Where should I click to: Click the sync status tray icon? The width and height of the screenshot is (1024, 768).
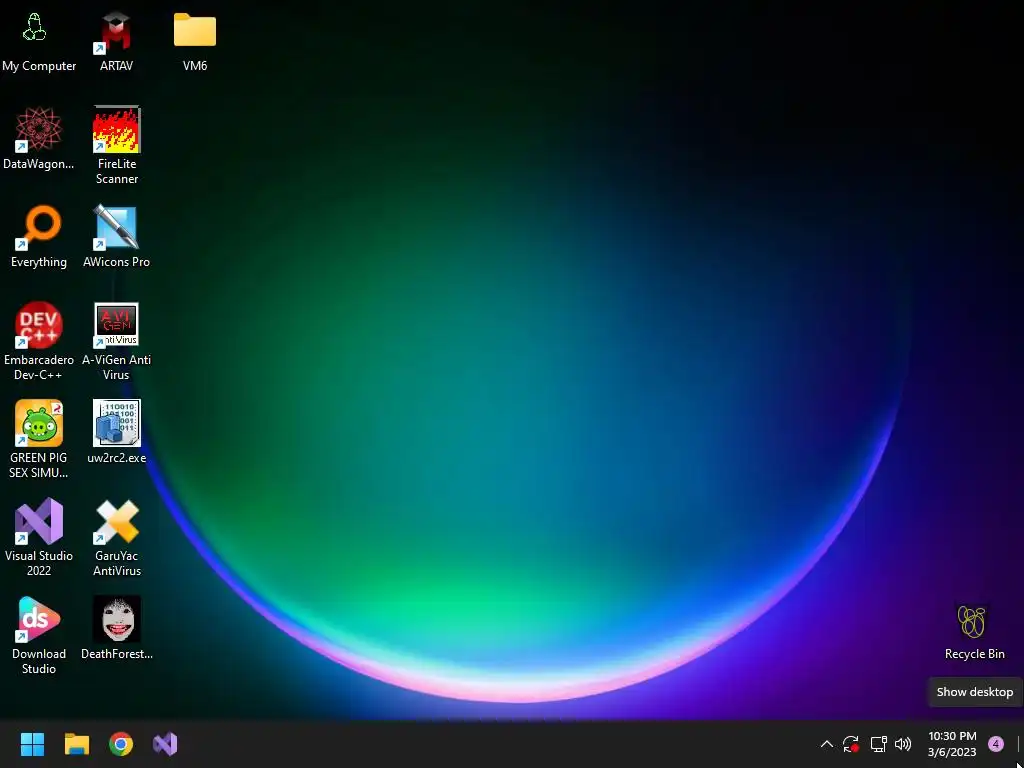click(x=851, y=744)
